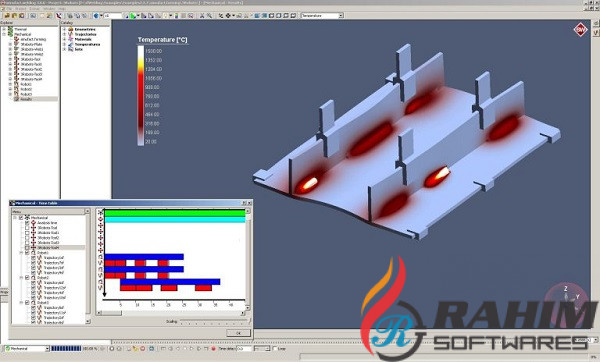The width and height of the screenshot is (600, 362).
Task: Toggle the Robot2 checkbox in Time table
Action: (x=27, y=277)
